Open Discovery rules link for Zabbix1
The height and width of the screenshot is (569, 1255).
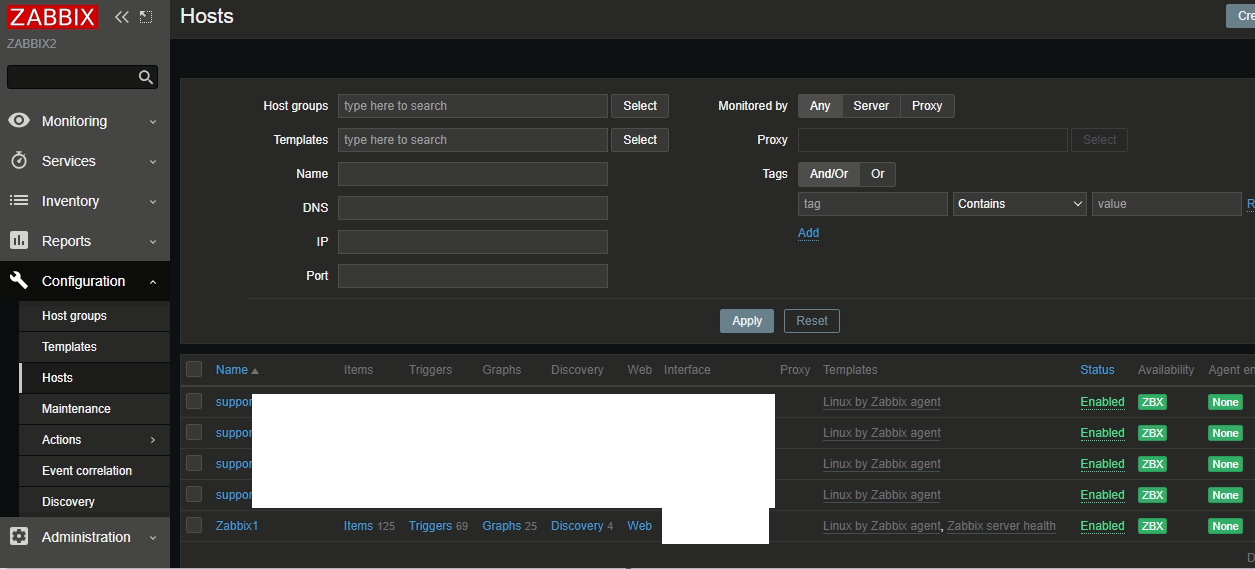coord(577,526)
